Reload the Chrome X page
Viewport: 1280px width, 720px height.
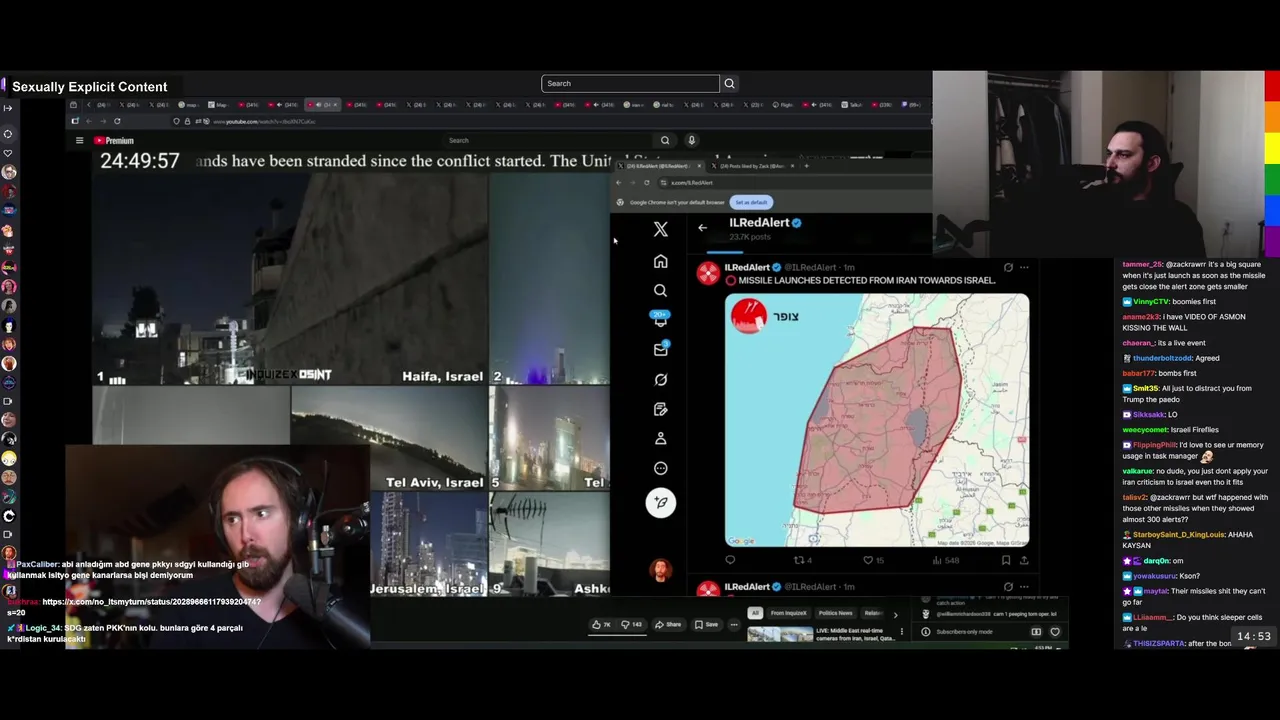tap(646, 182)
